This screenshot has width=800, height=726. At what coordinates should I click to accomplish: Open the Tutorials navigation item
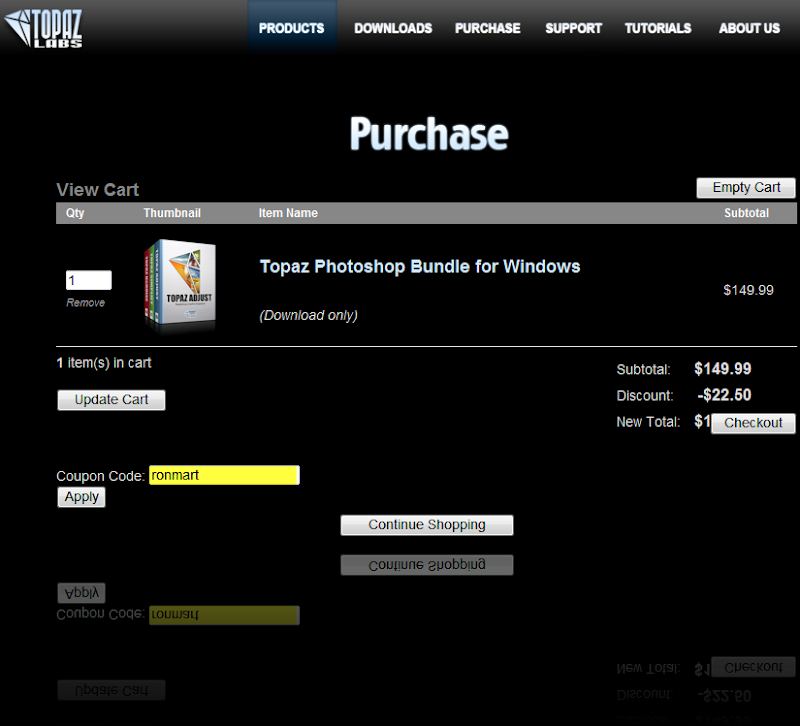pos(658,28)
